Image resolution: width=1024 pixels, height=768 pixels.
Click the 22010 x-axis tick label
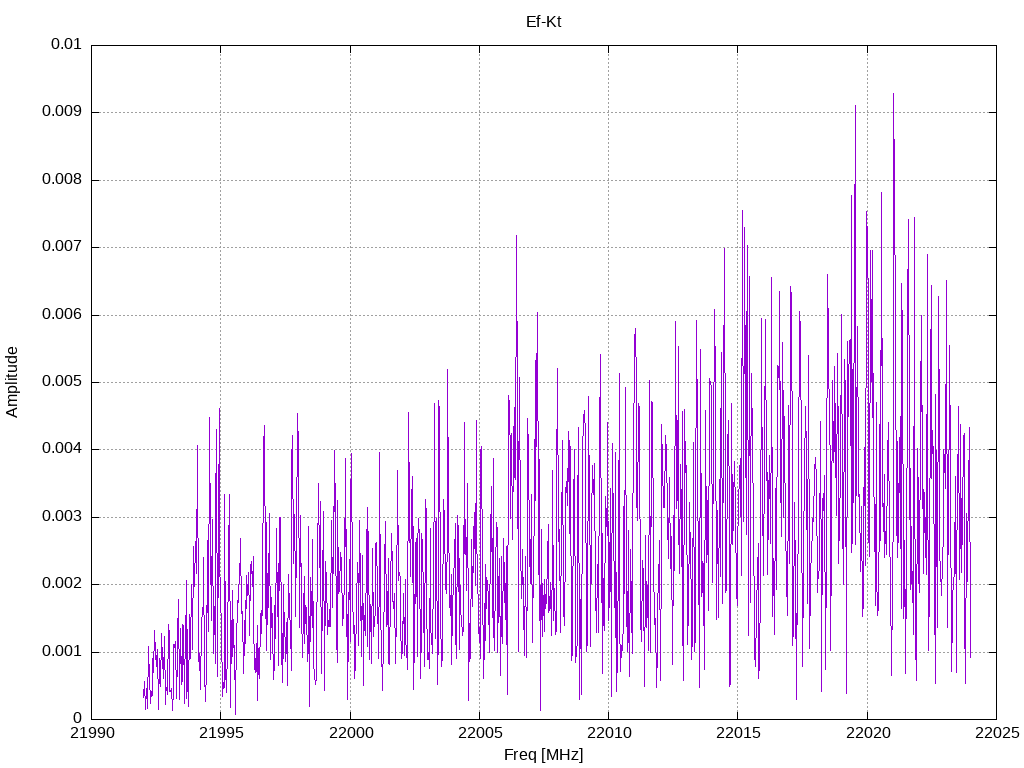click(x=609, y=733)
